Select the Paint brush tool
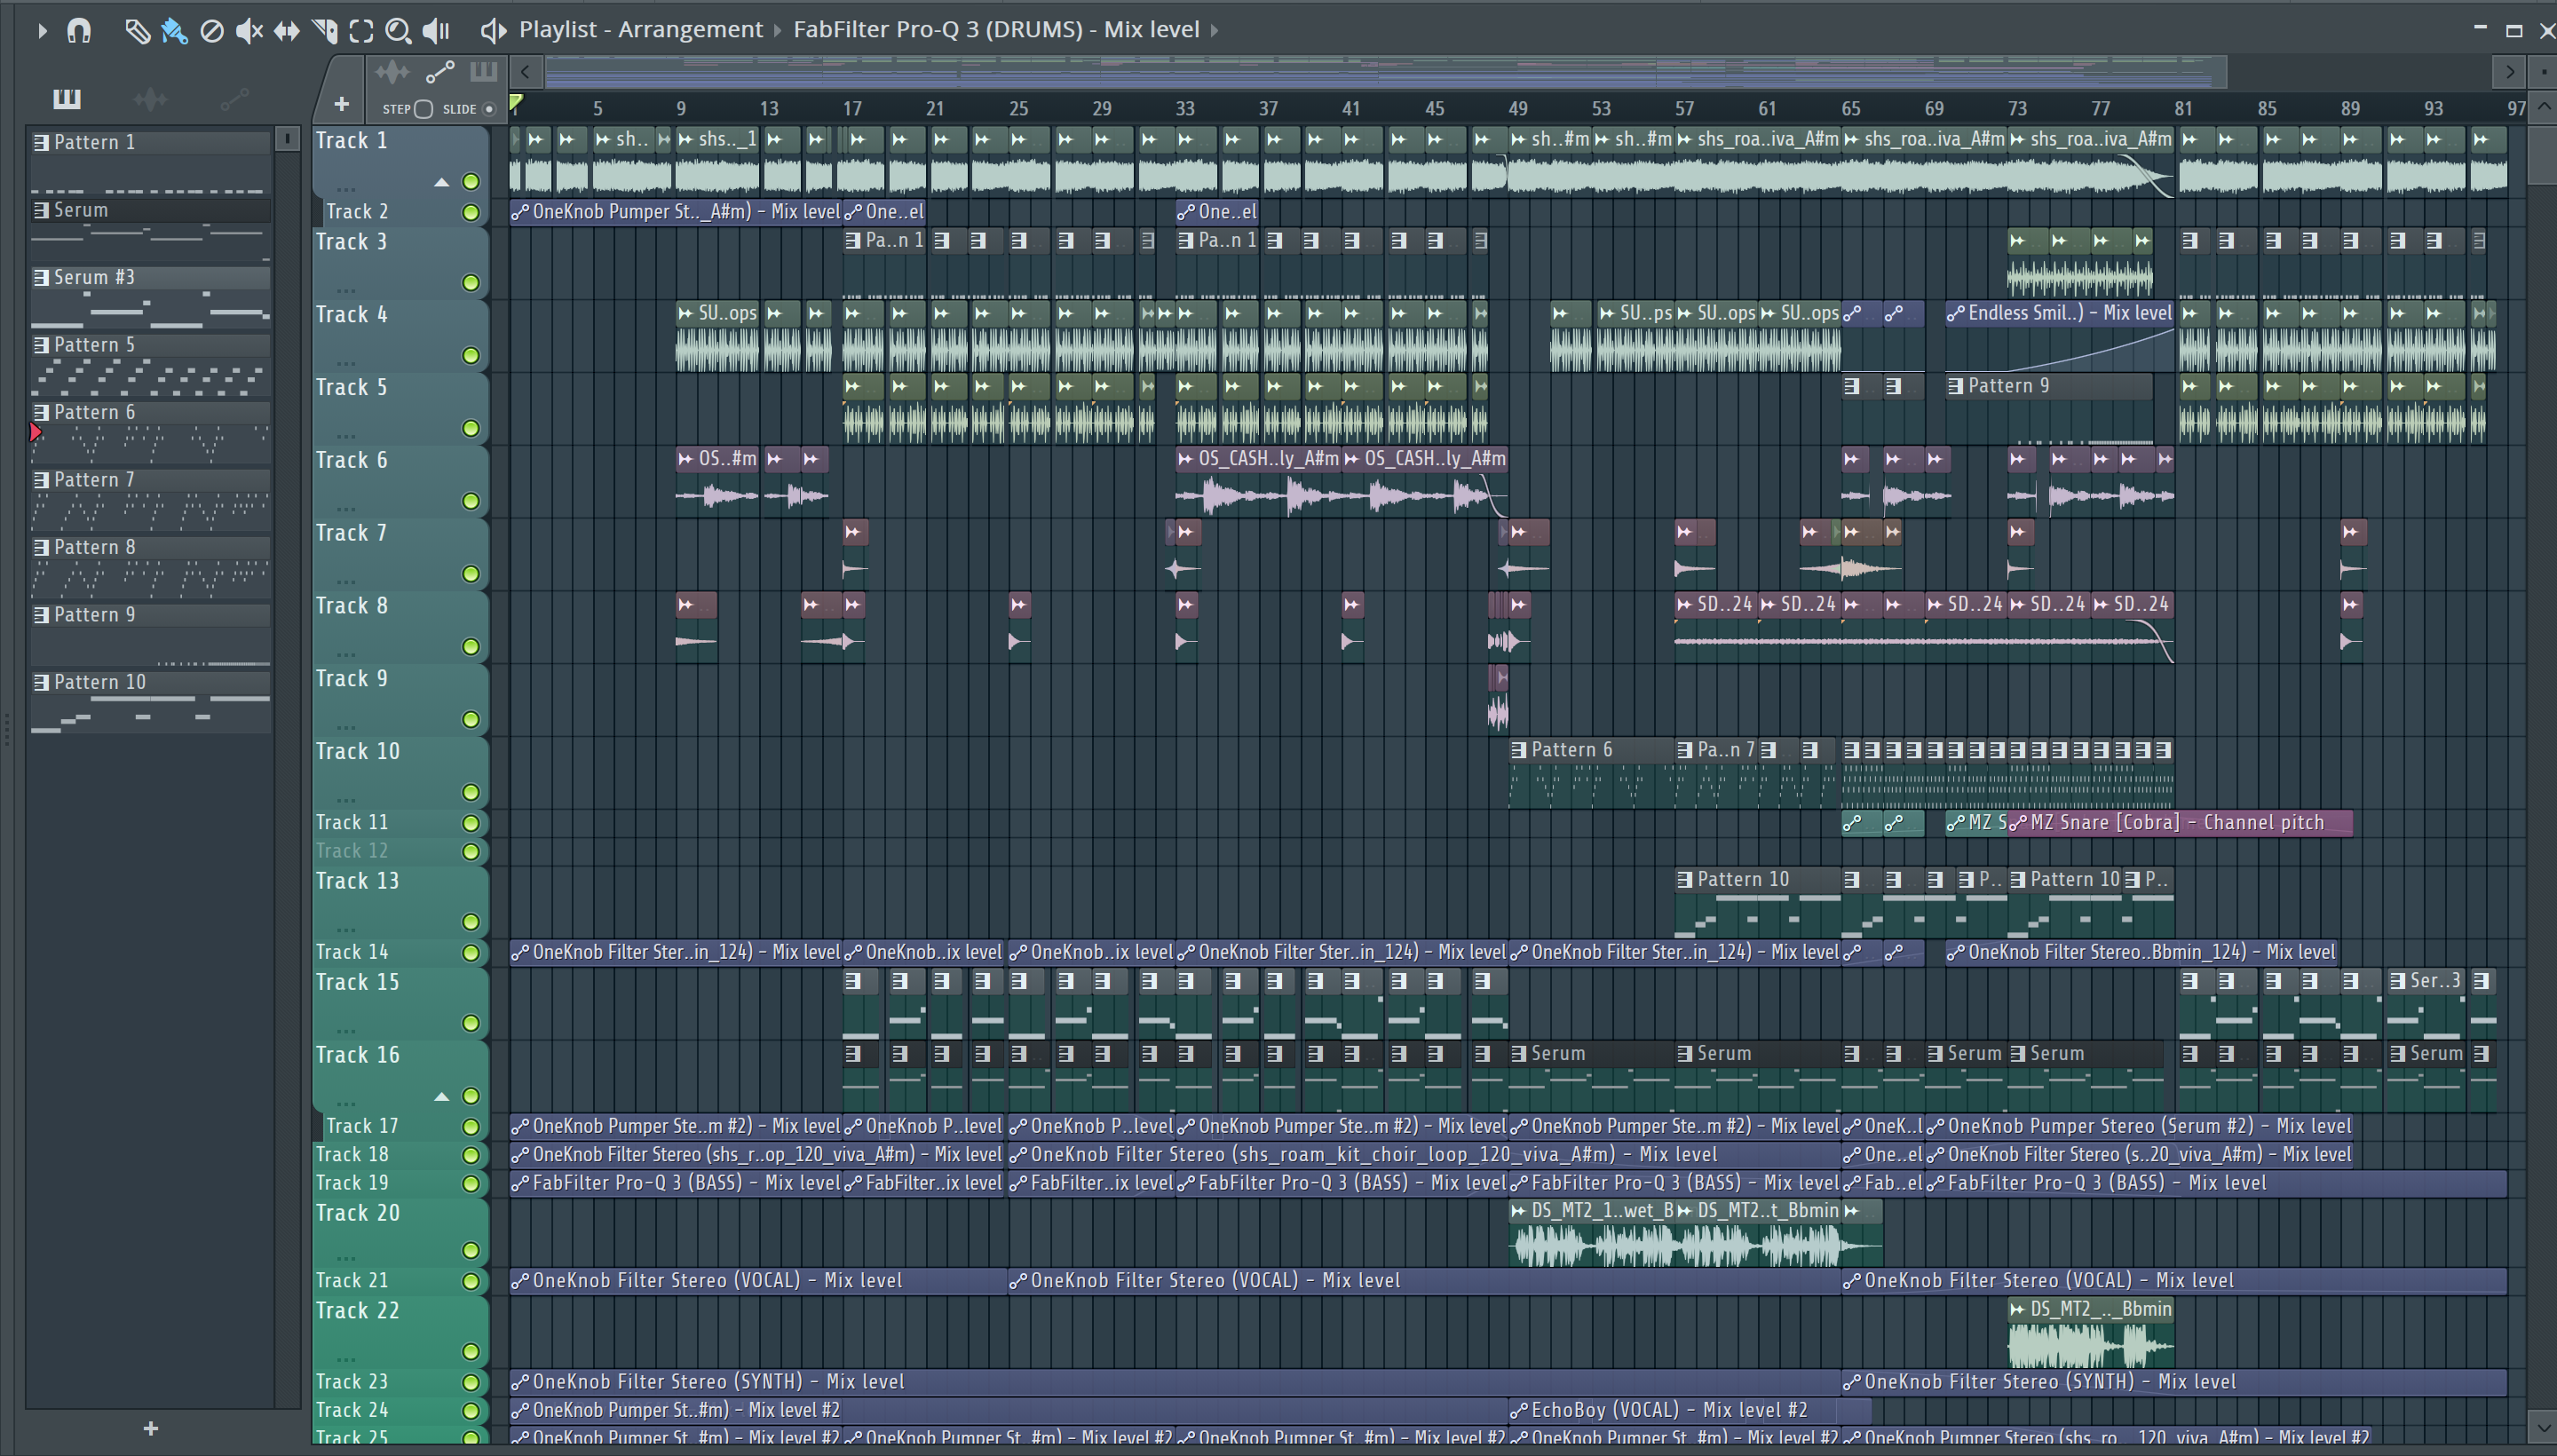This screenshot has width=2557, height=1456. [x=174, y=30]
